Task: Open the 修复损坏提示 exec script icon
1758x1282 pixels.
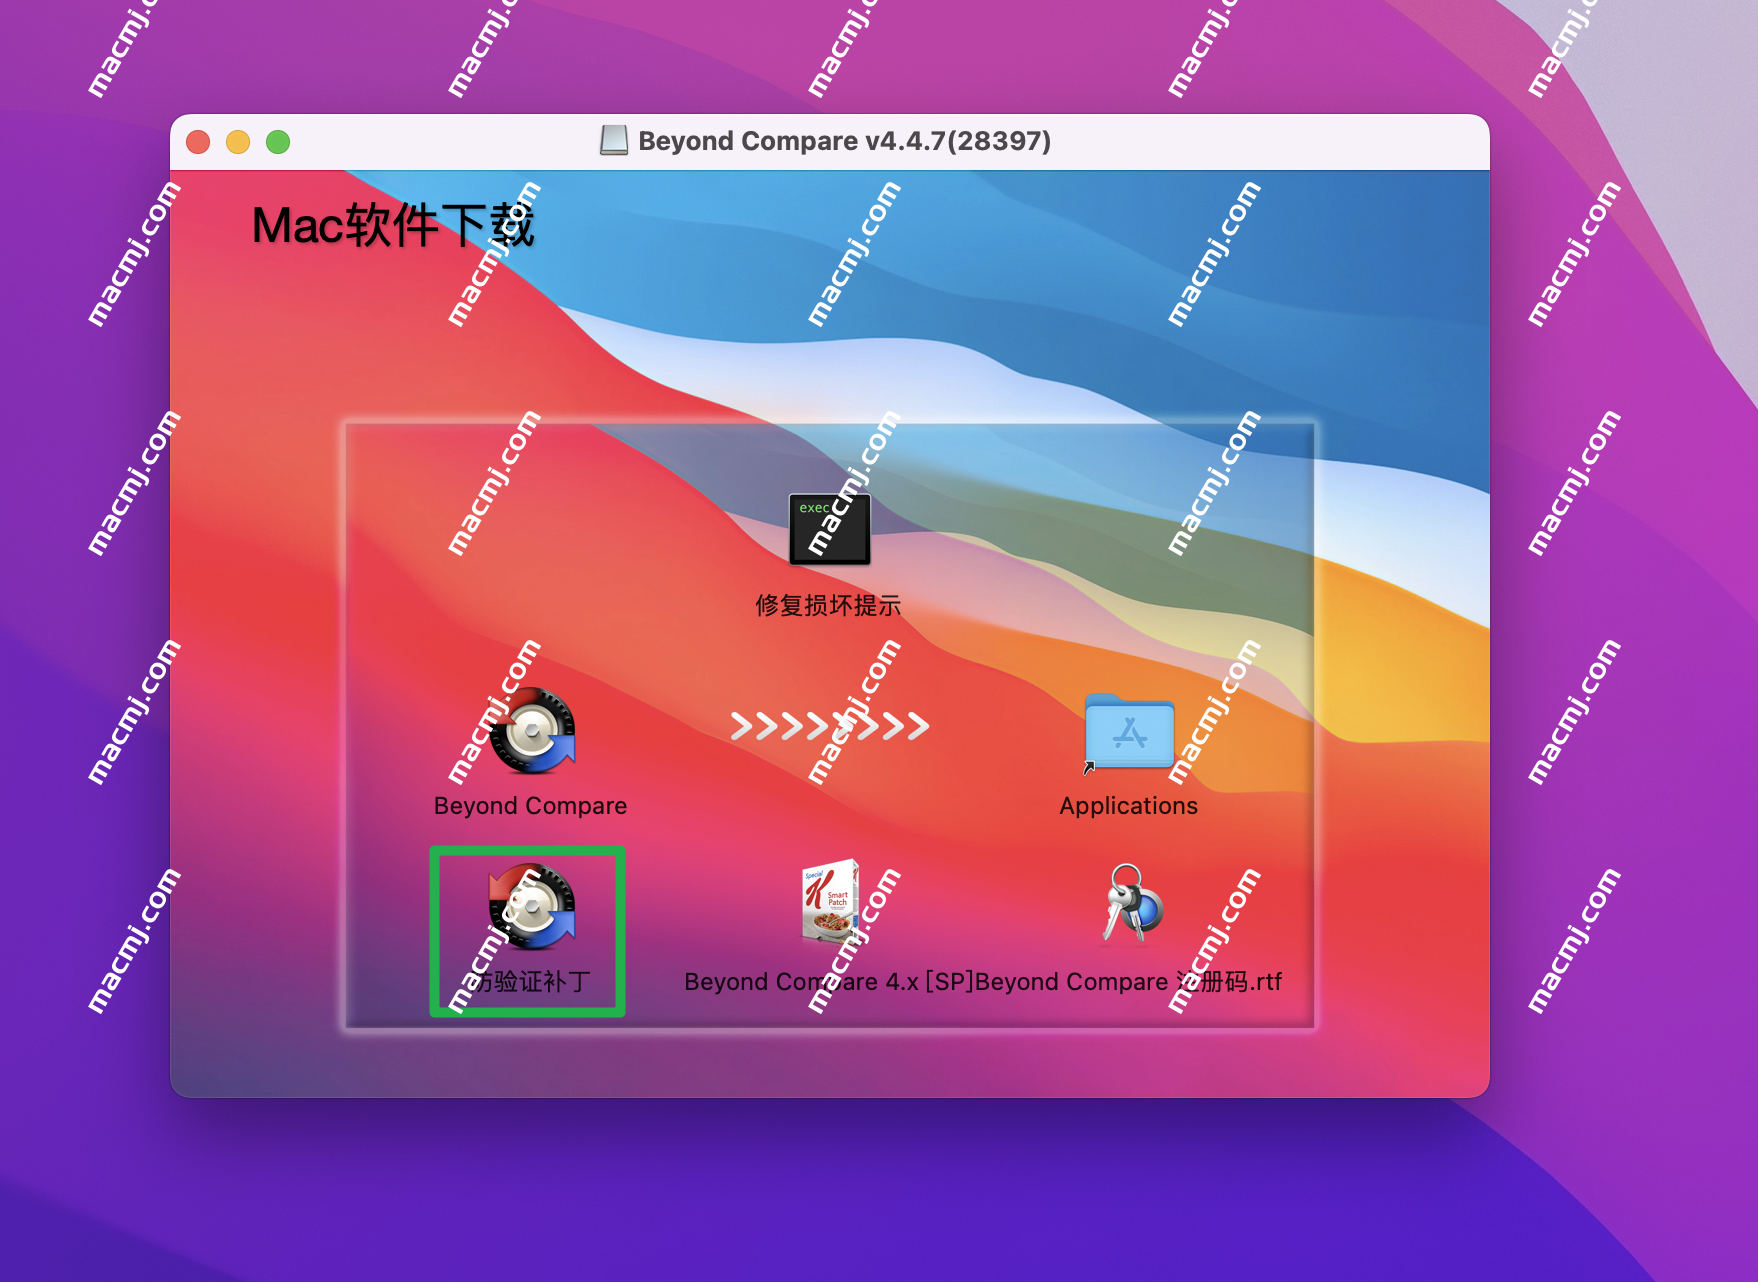Action: [x=829, y=530]
